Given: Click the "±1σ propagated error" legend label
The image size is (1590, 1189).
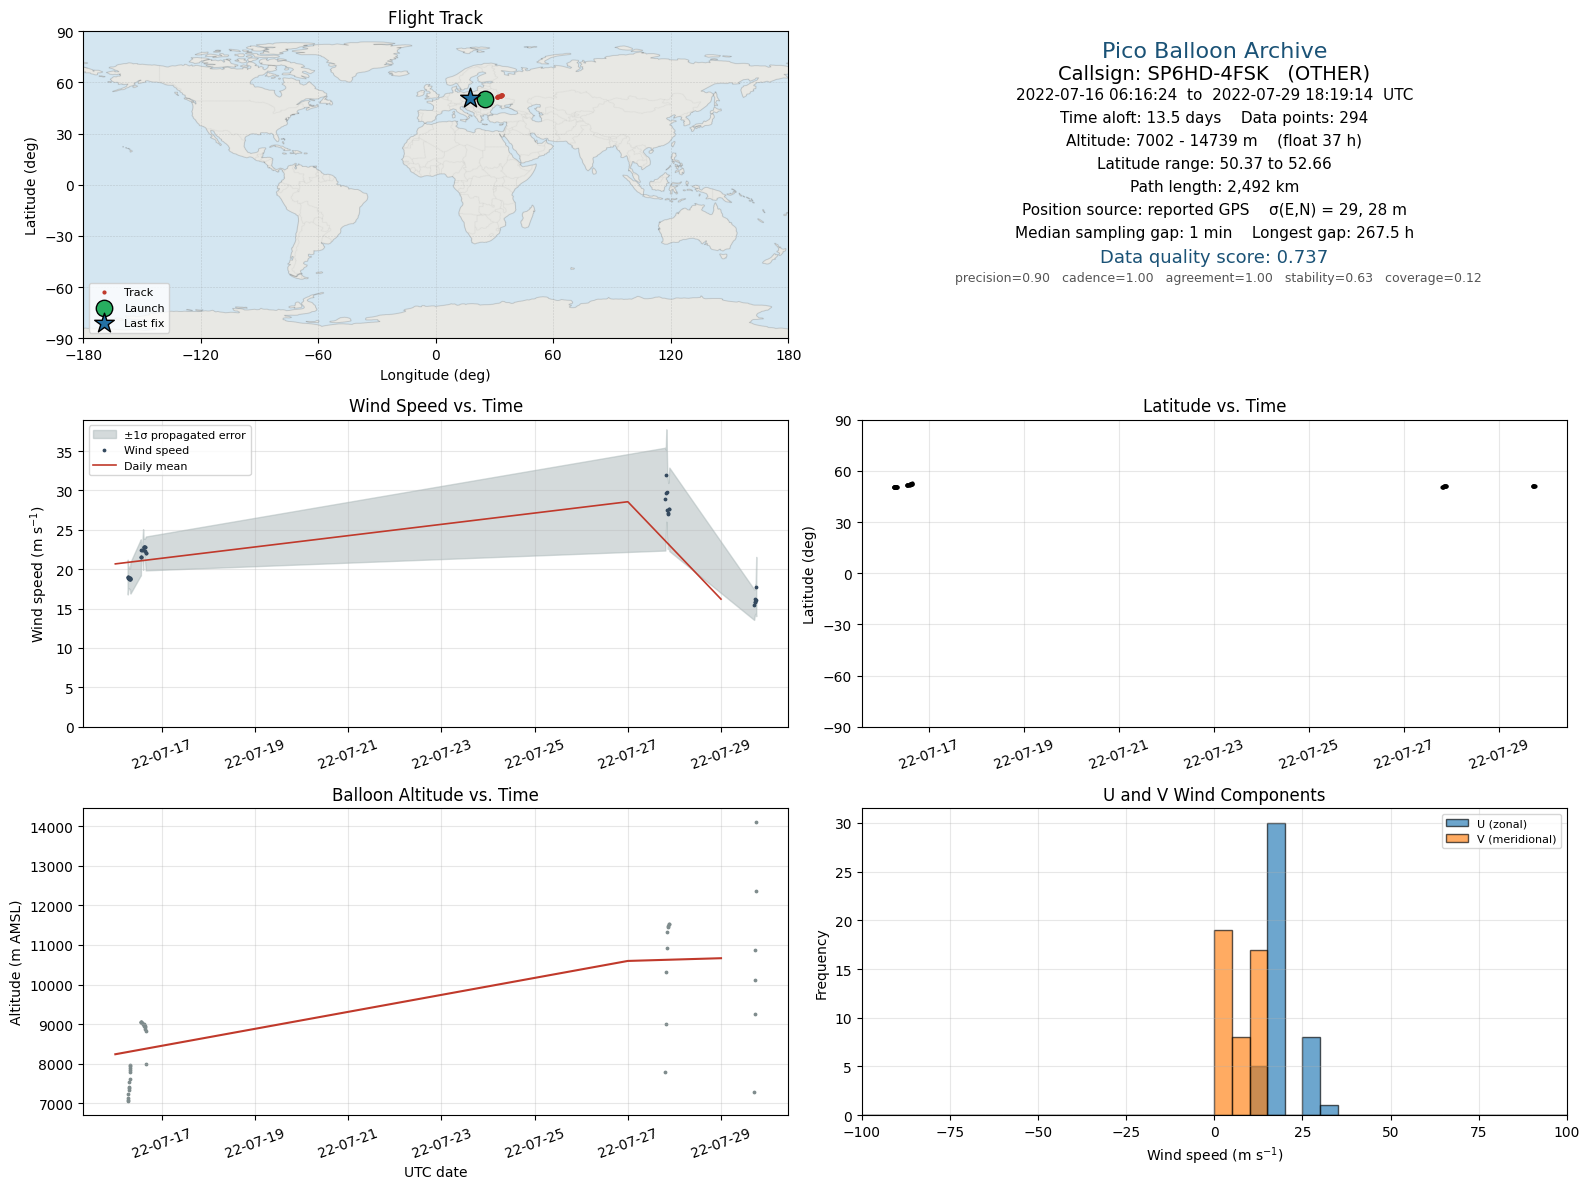Looking at the screenshot, I should (185, 435).
